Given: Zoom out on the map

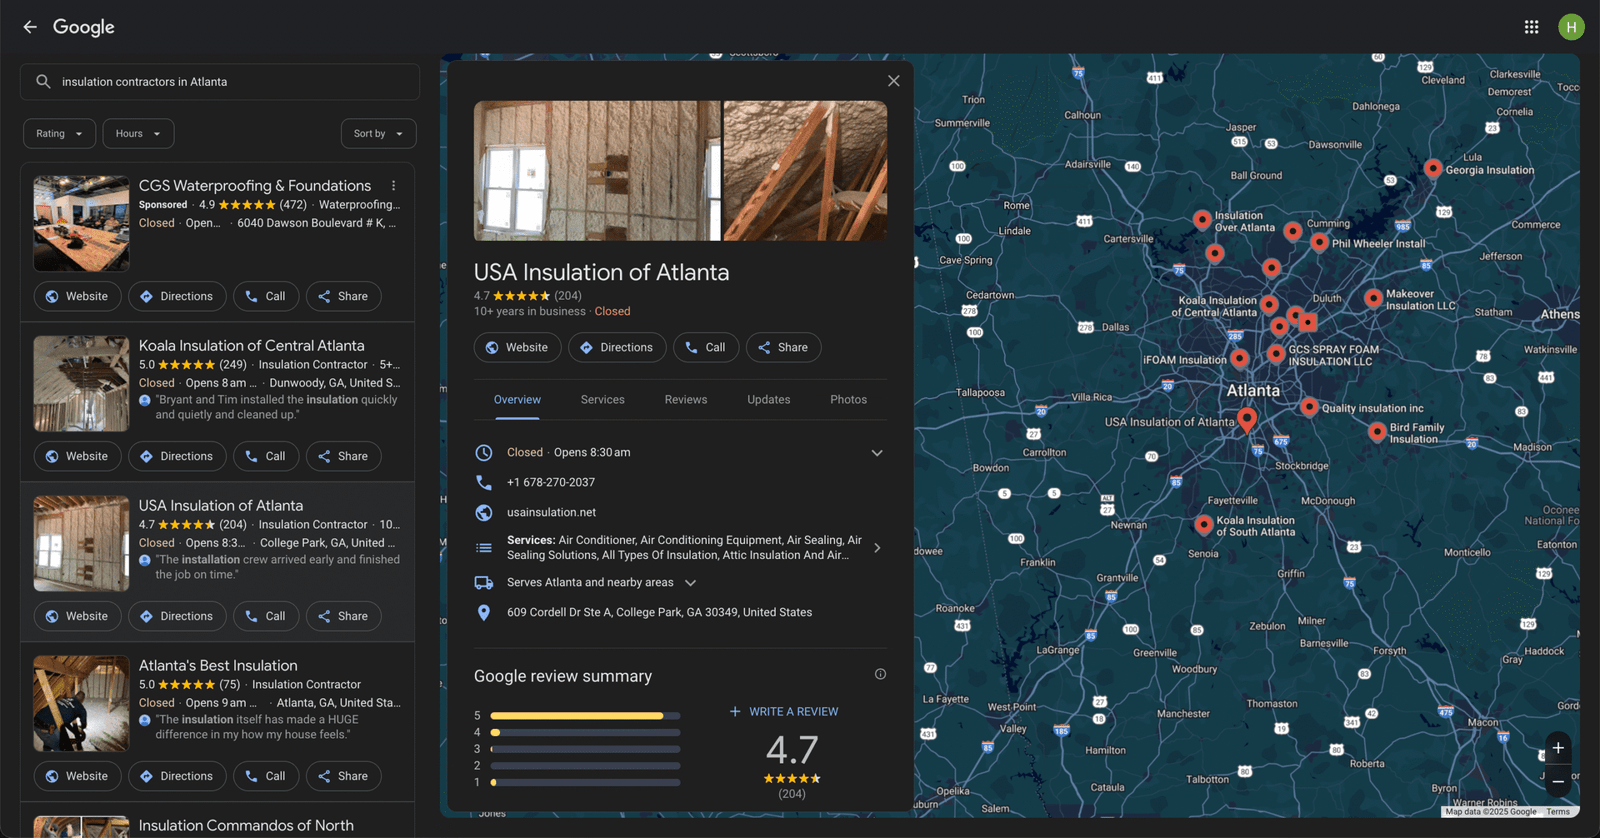Looking at the screenshot, I should pos(1558,782).
